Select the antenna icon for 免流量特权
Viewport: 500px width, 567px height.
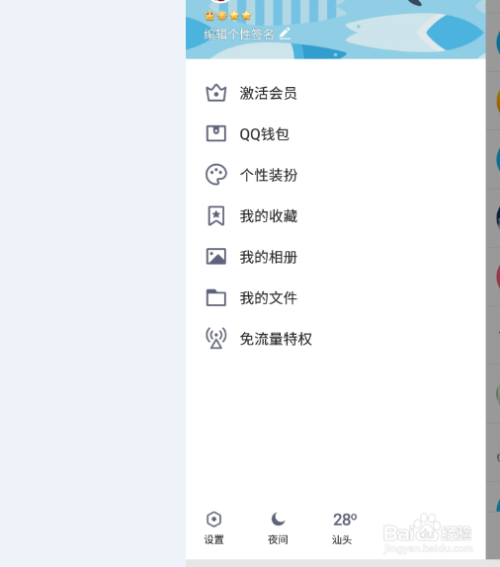coord(216,338)
